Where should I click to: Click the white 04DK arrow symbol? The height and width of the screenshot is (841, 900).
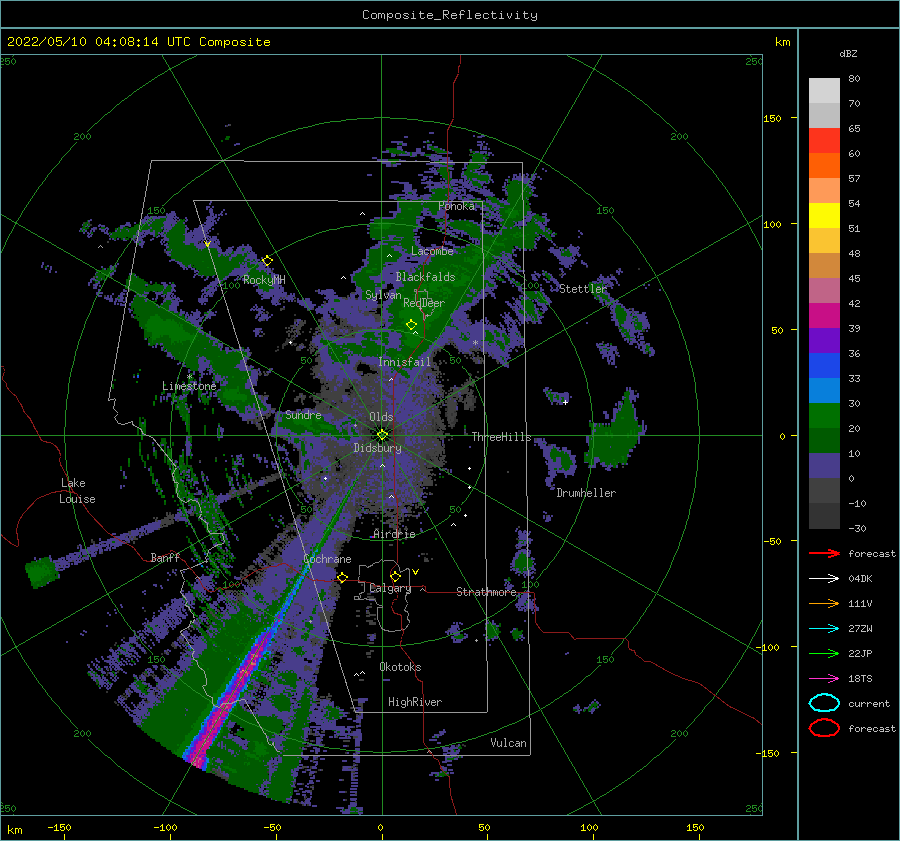[824, 579]
